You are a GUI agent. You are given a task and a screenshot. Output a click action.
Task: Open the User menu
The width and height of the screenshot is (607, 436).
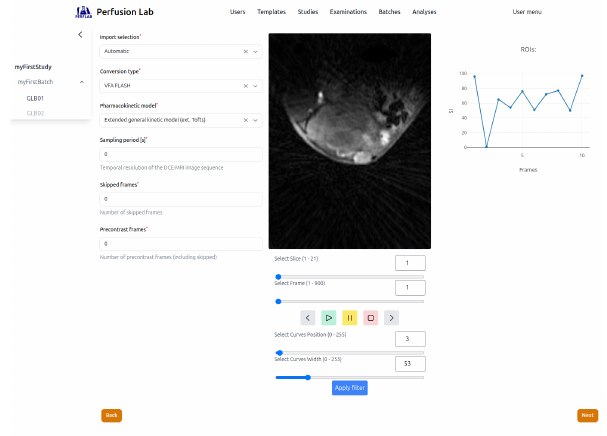coord(527,12)
